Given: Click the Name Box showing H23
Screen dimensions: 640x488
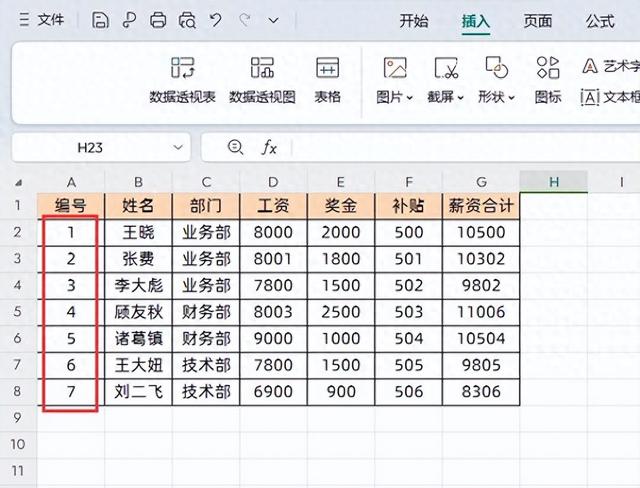Looking at the screenshot, I should click(x=90, y=147).
